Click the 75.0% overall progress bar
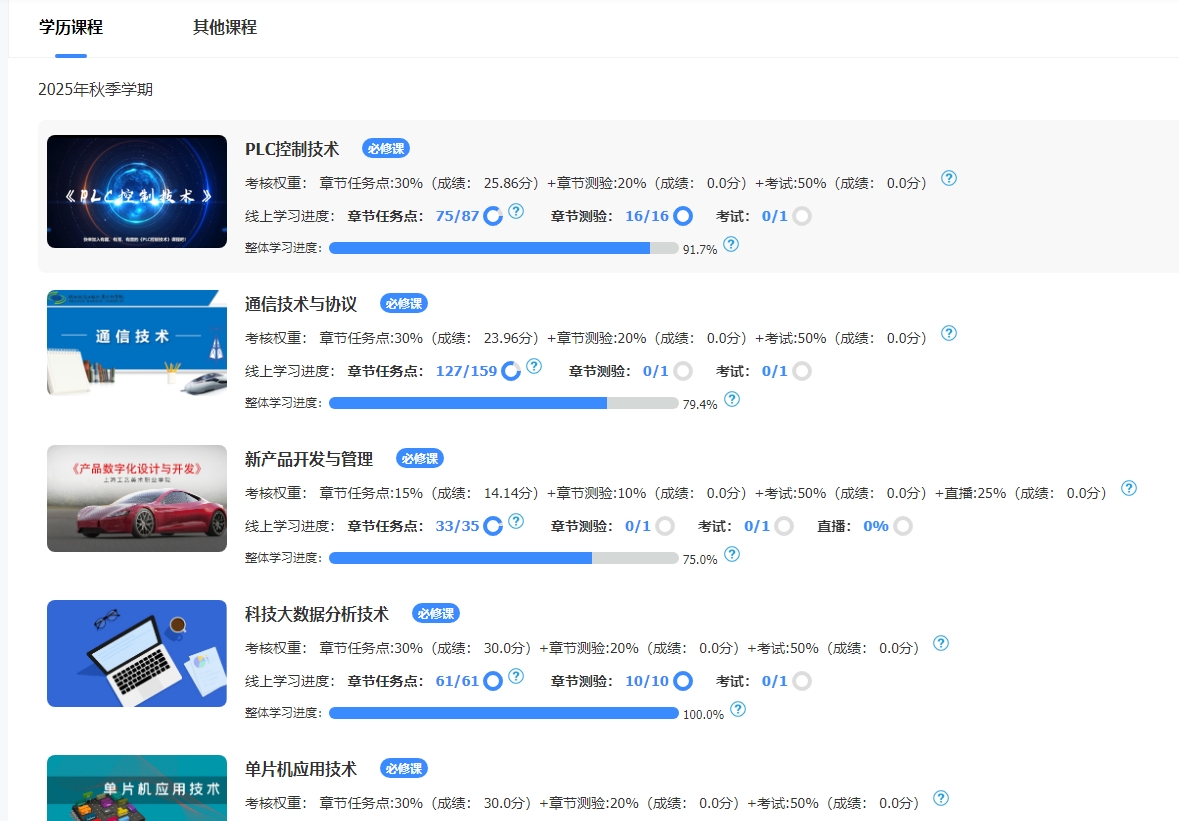This screenshot has height=821, width=1179. click(504, 558)
